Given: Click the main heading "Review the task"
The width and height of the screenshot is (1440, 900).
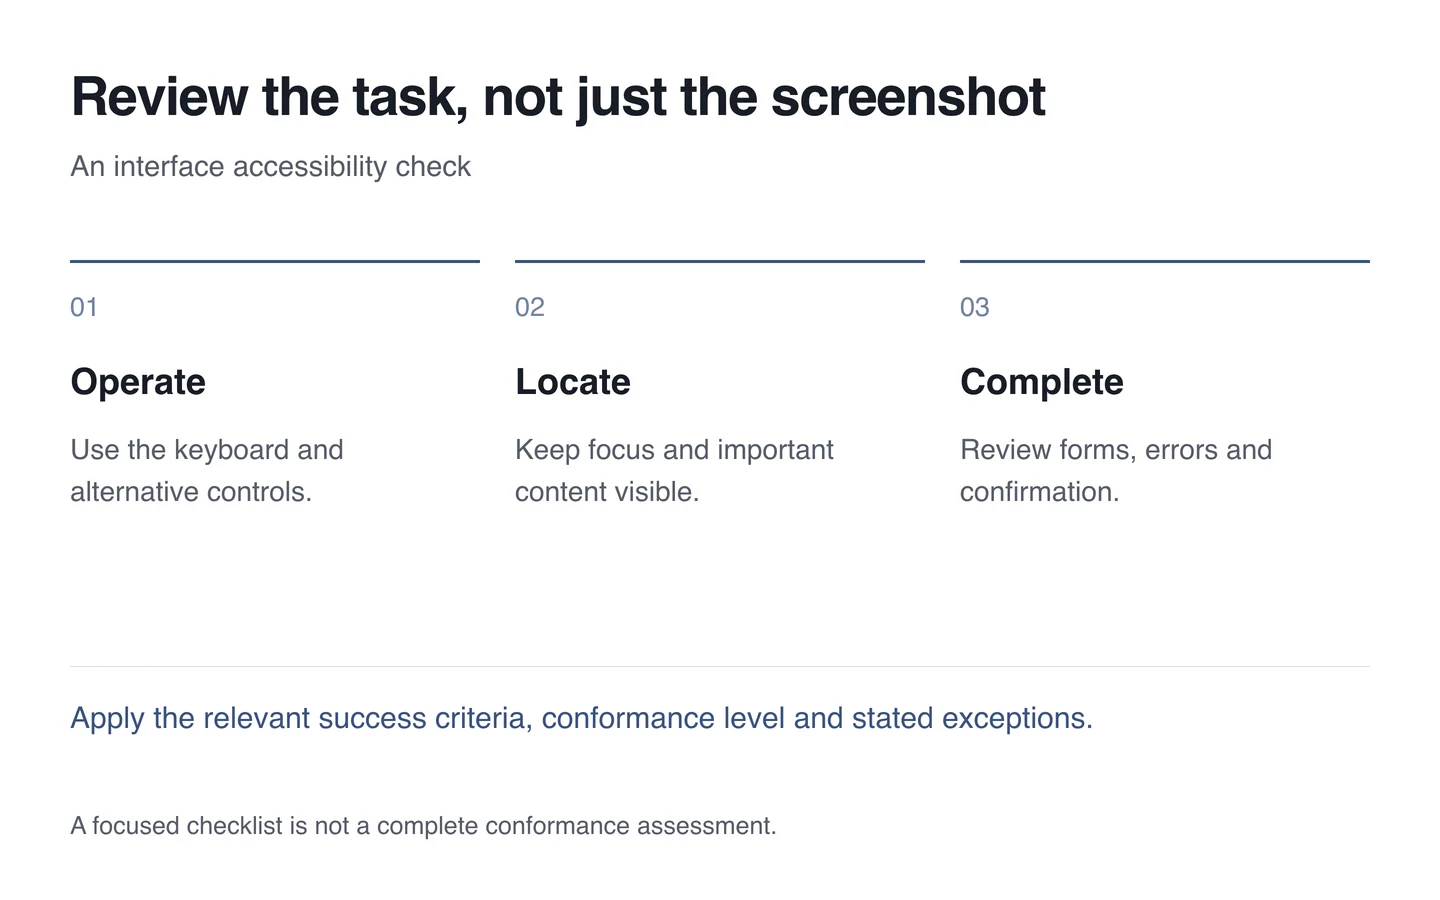Looking at the screenshot, I should [x=558, y=98].
